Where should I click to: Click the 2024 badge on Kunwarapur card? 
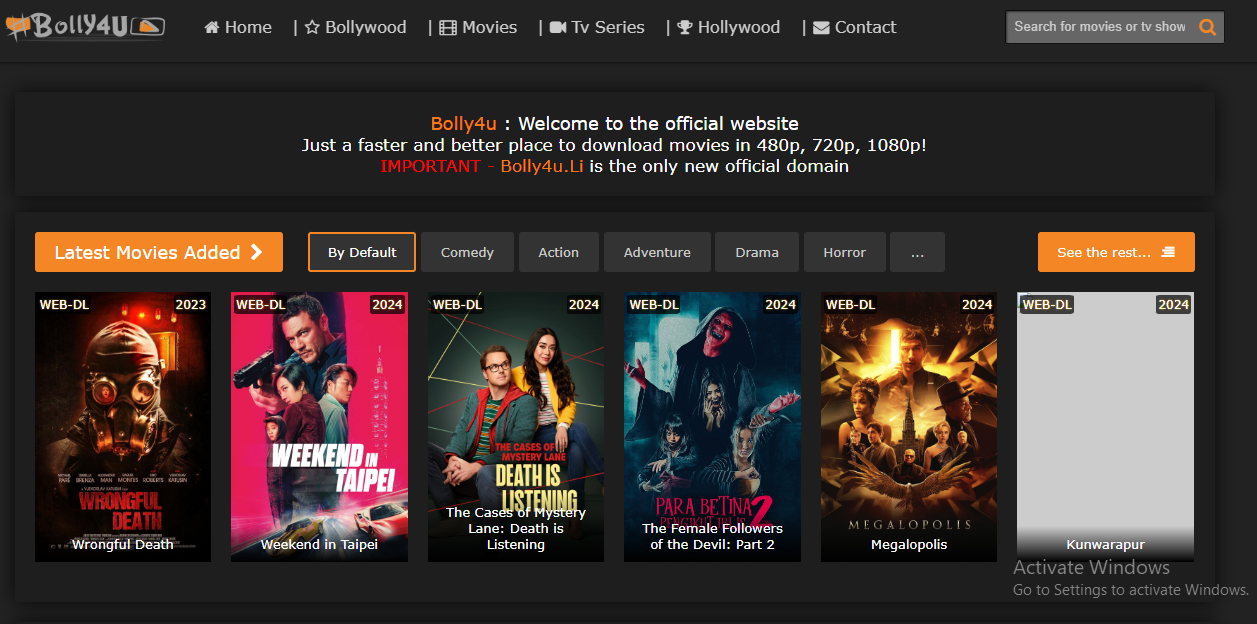pyautogui.click(x=1174, y=304)
